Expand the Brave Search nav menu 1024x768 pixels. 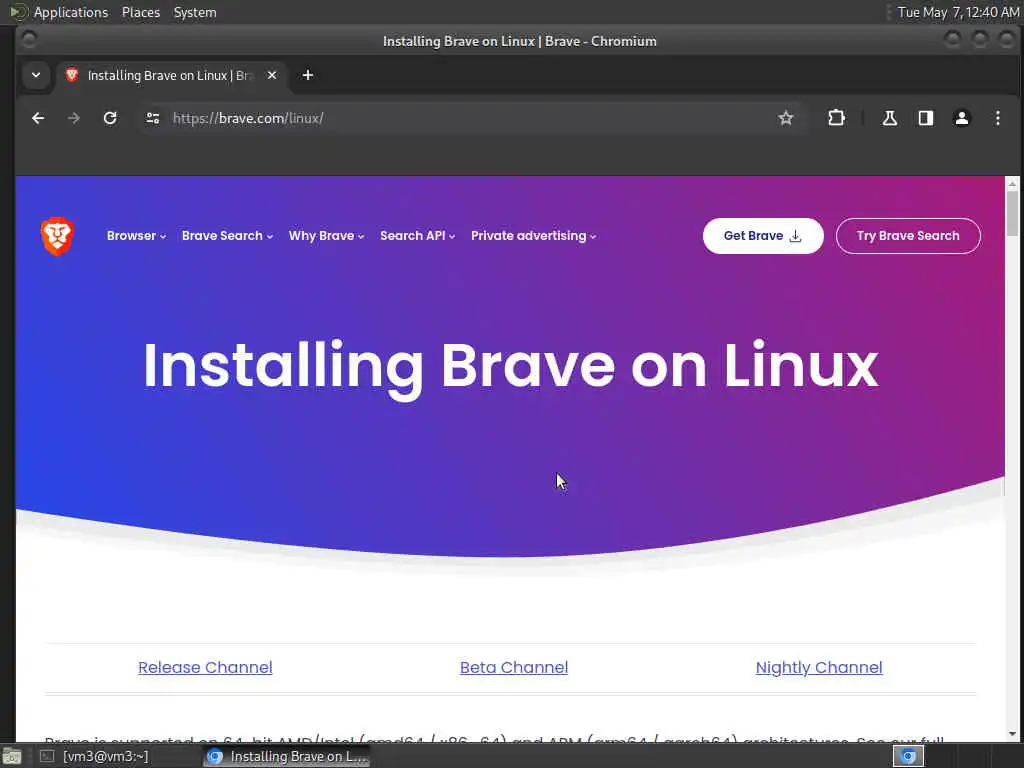tap(227, 236)
